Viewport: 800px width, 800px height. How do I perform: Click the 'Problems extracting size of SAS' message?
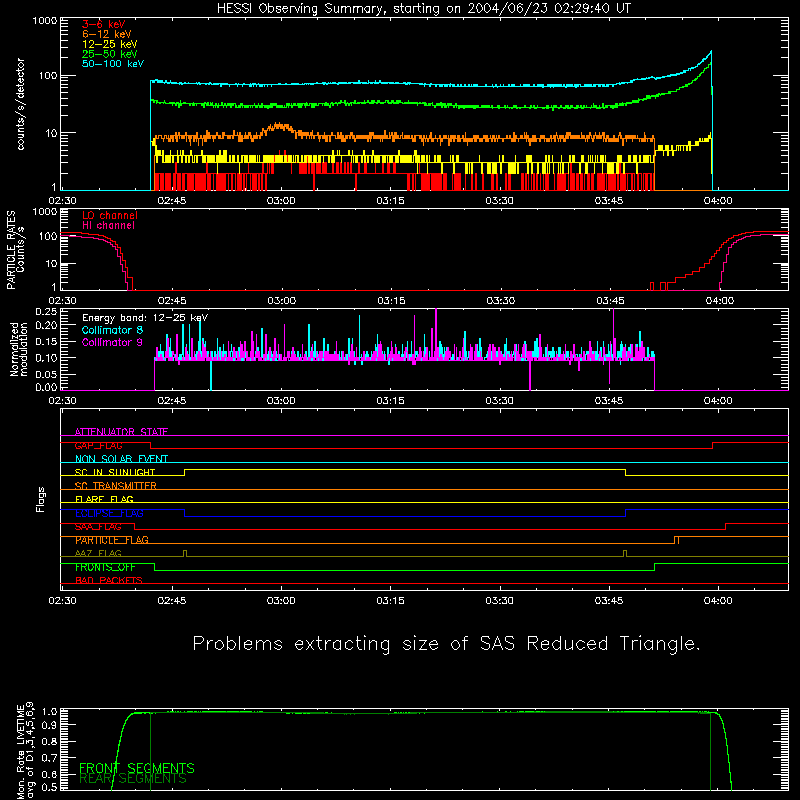point(446,644)
